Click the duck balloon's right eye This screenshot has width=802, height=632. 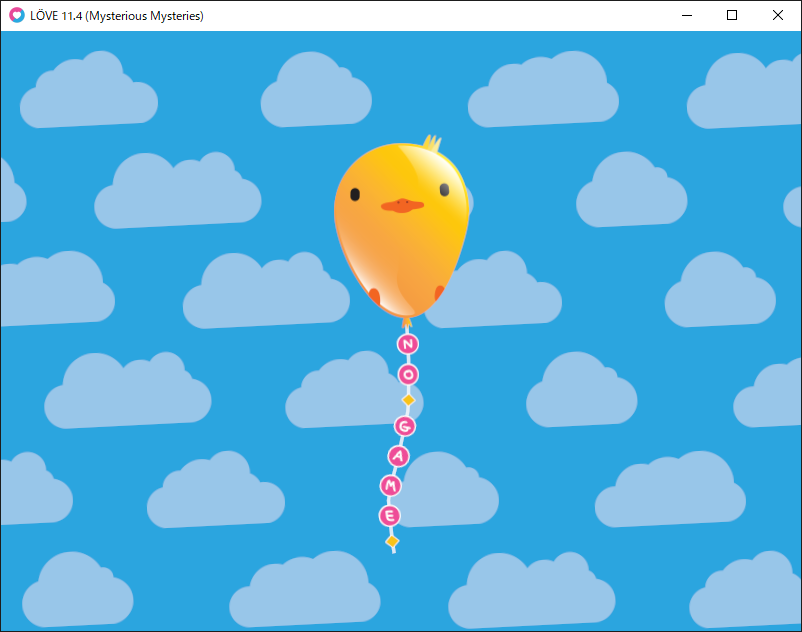tap(444, 189)
